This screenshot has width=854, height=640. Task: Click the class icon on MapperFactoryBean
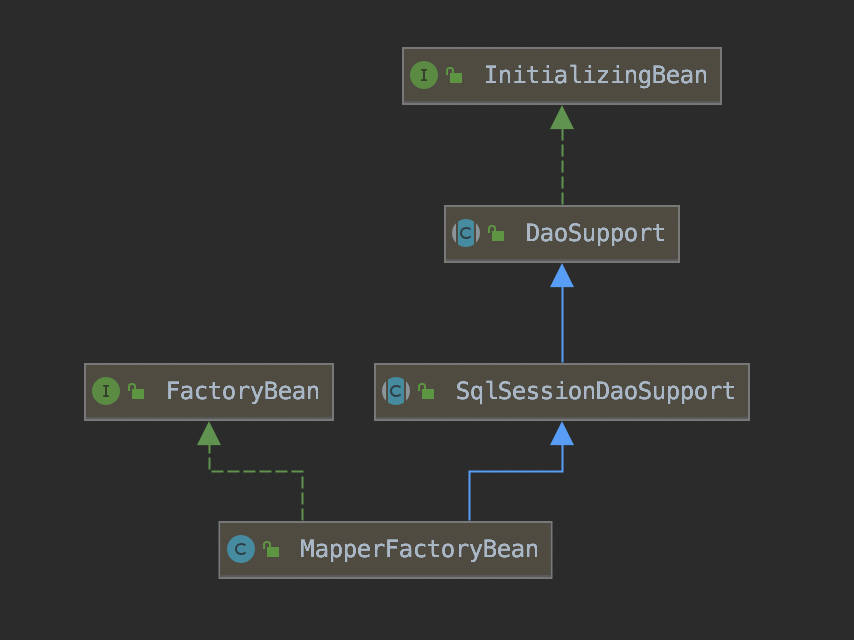pos(240,549)
